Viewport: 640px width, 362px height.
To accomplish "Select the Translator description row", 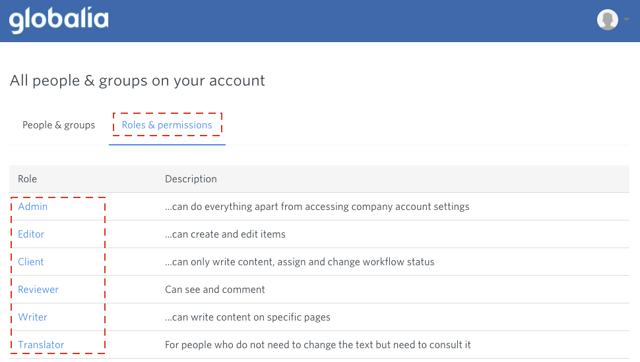I will click(x=318, y=345).
